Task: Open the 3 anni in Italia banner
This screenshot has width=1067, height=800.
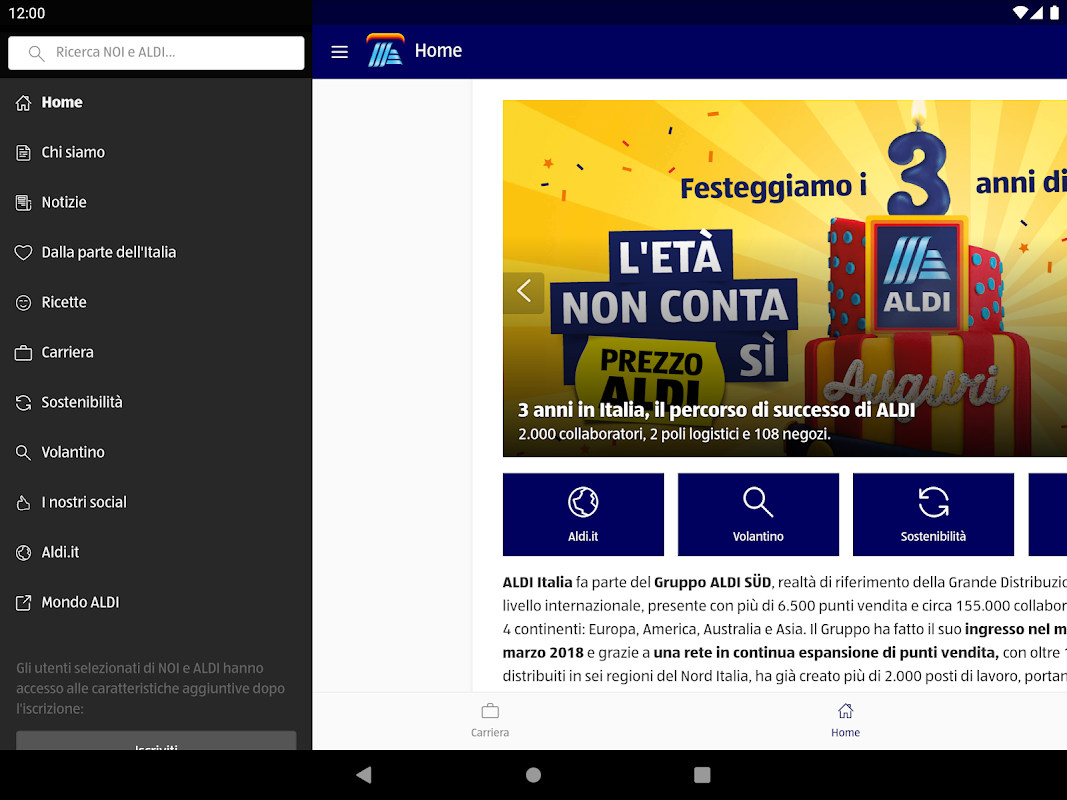Action: pyautogui.click(x=785, y=278)
